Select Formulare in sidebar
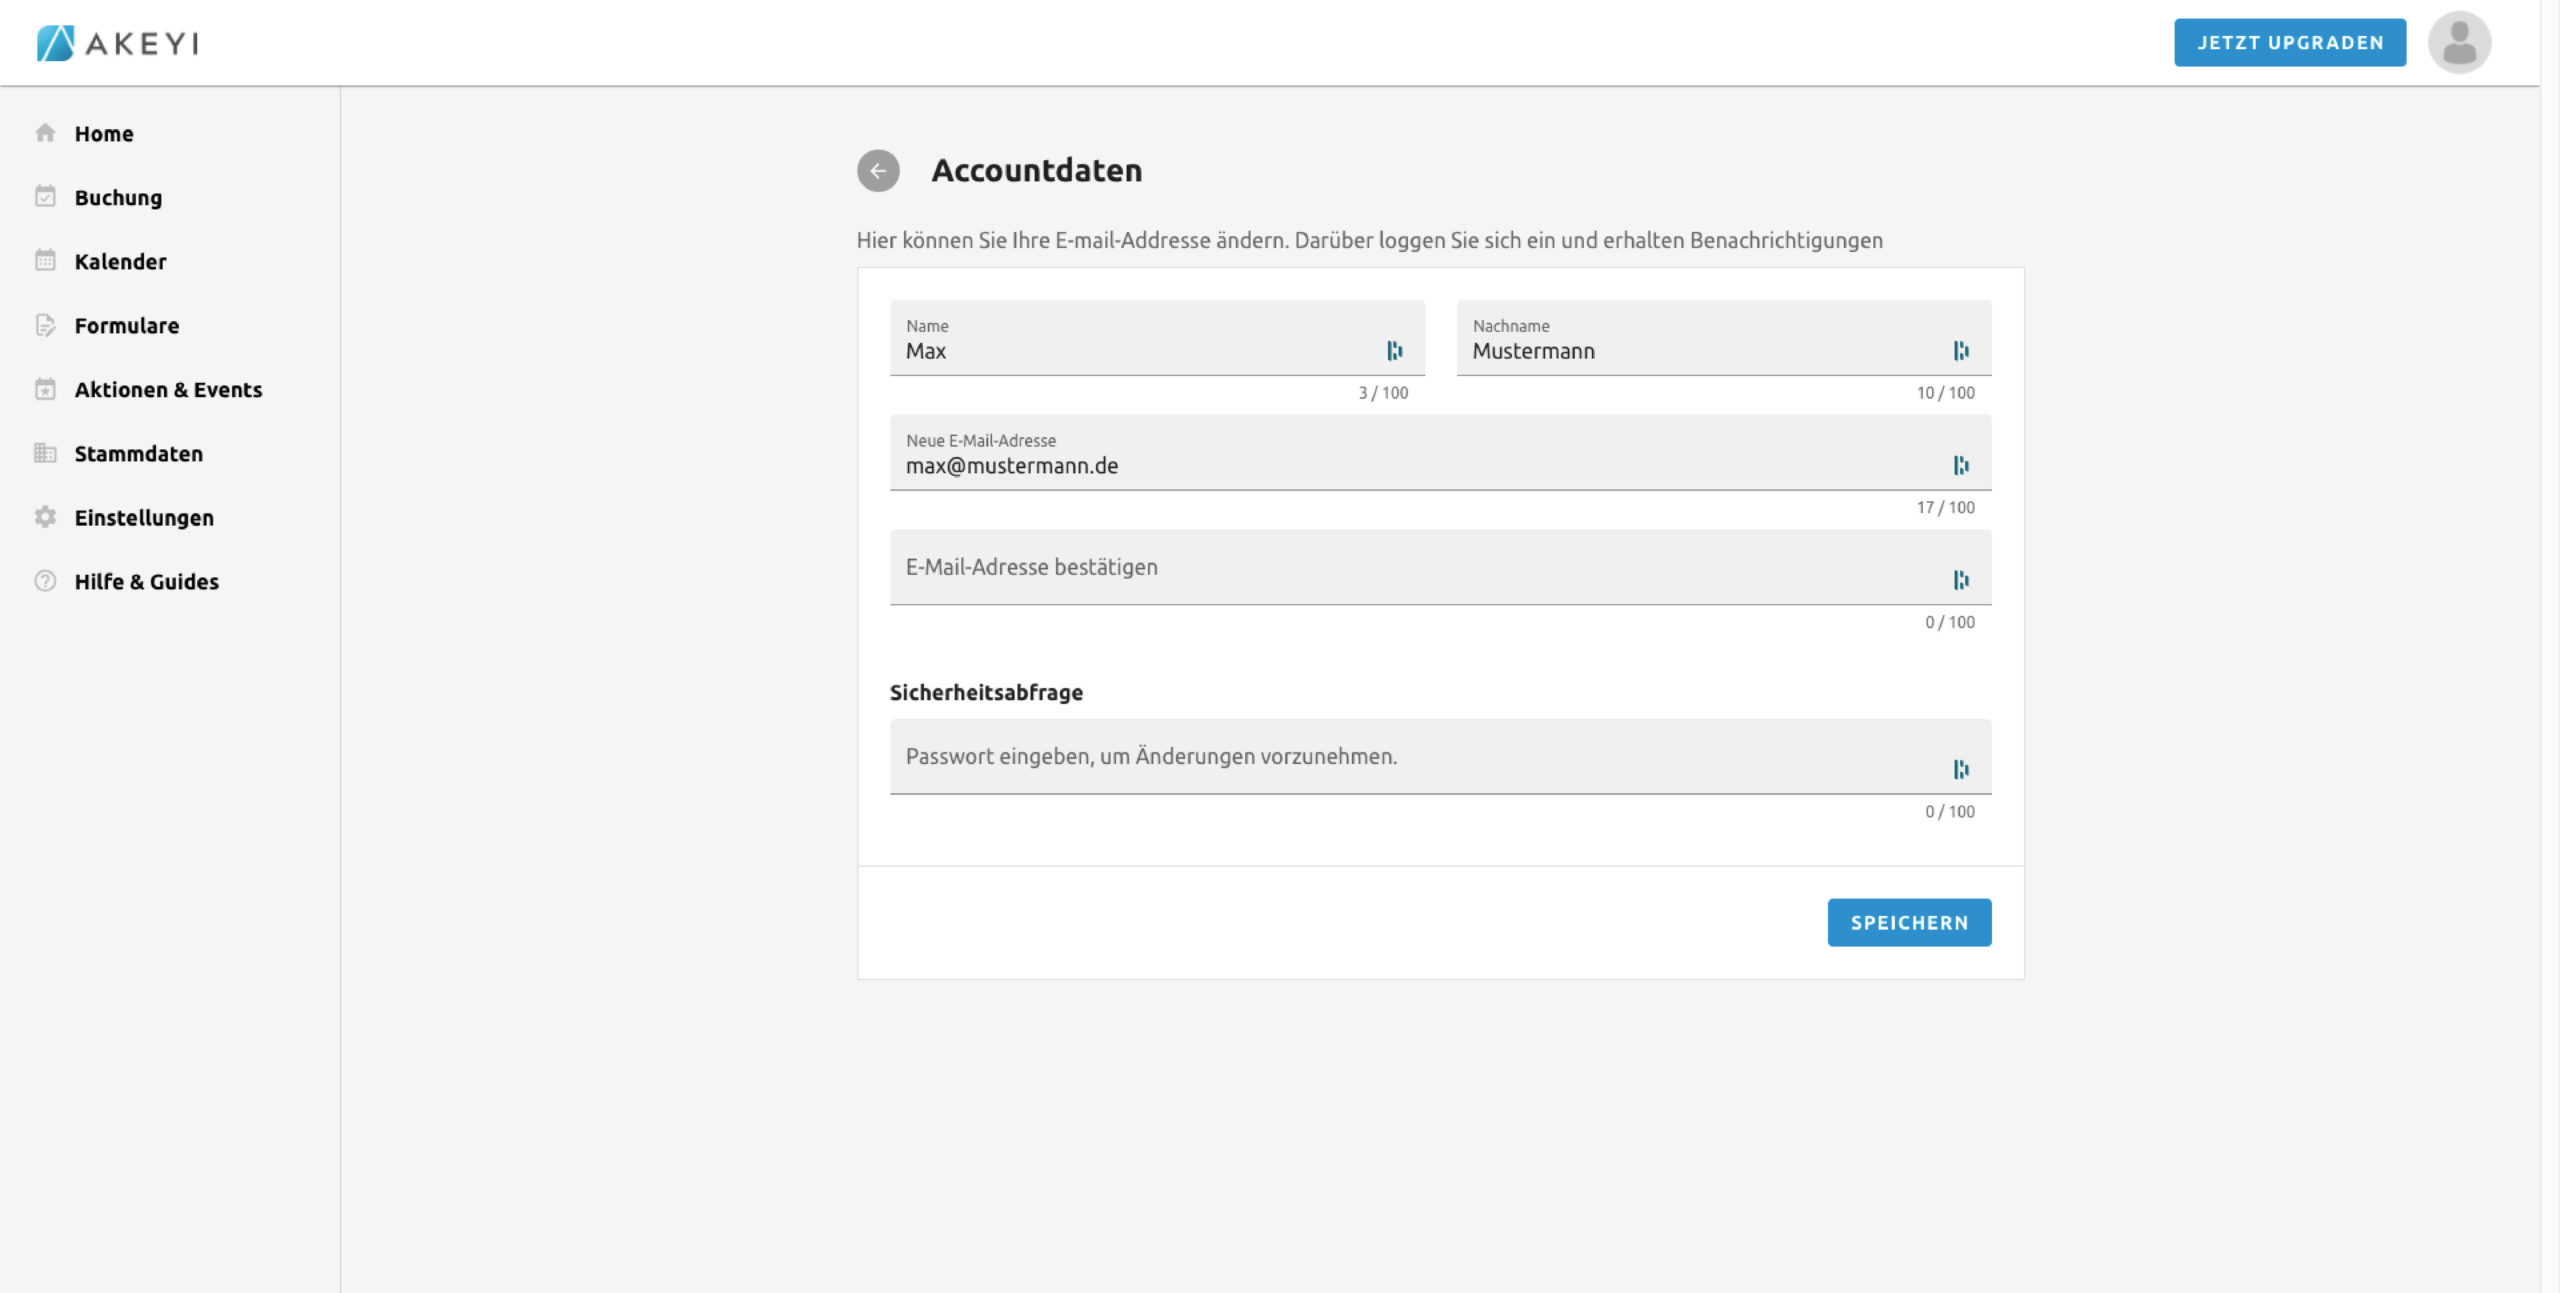 pos(127,326)
